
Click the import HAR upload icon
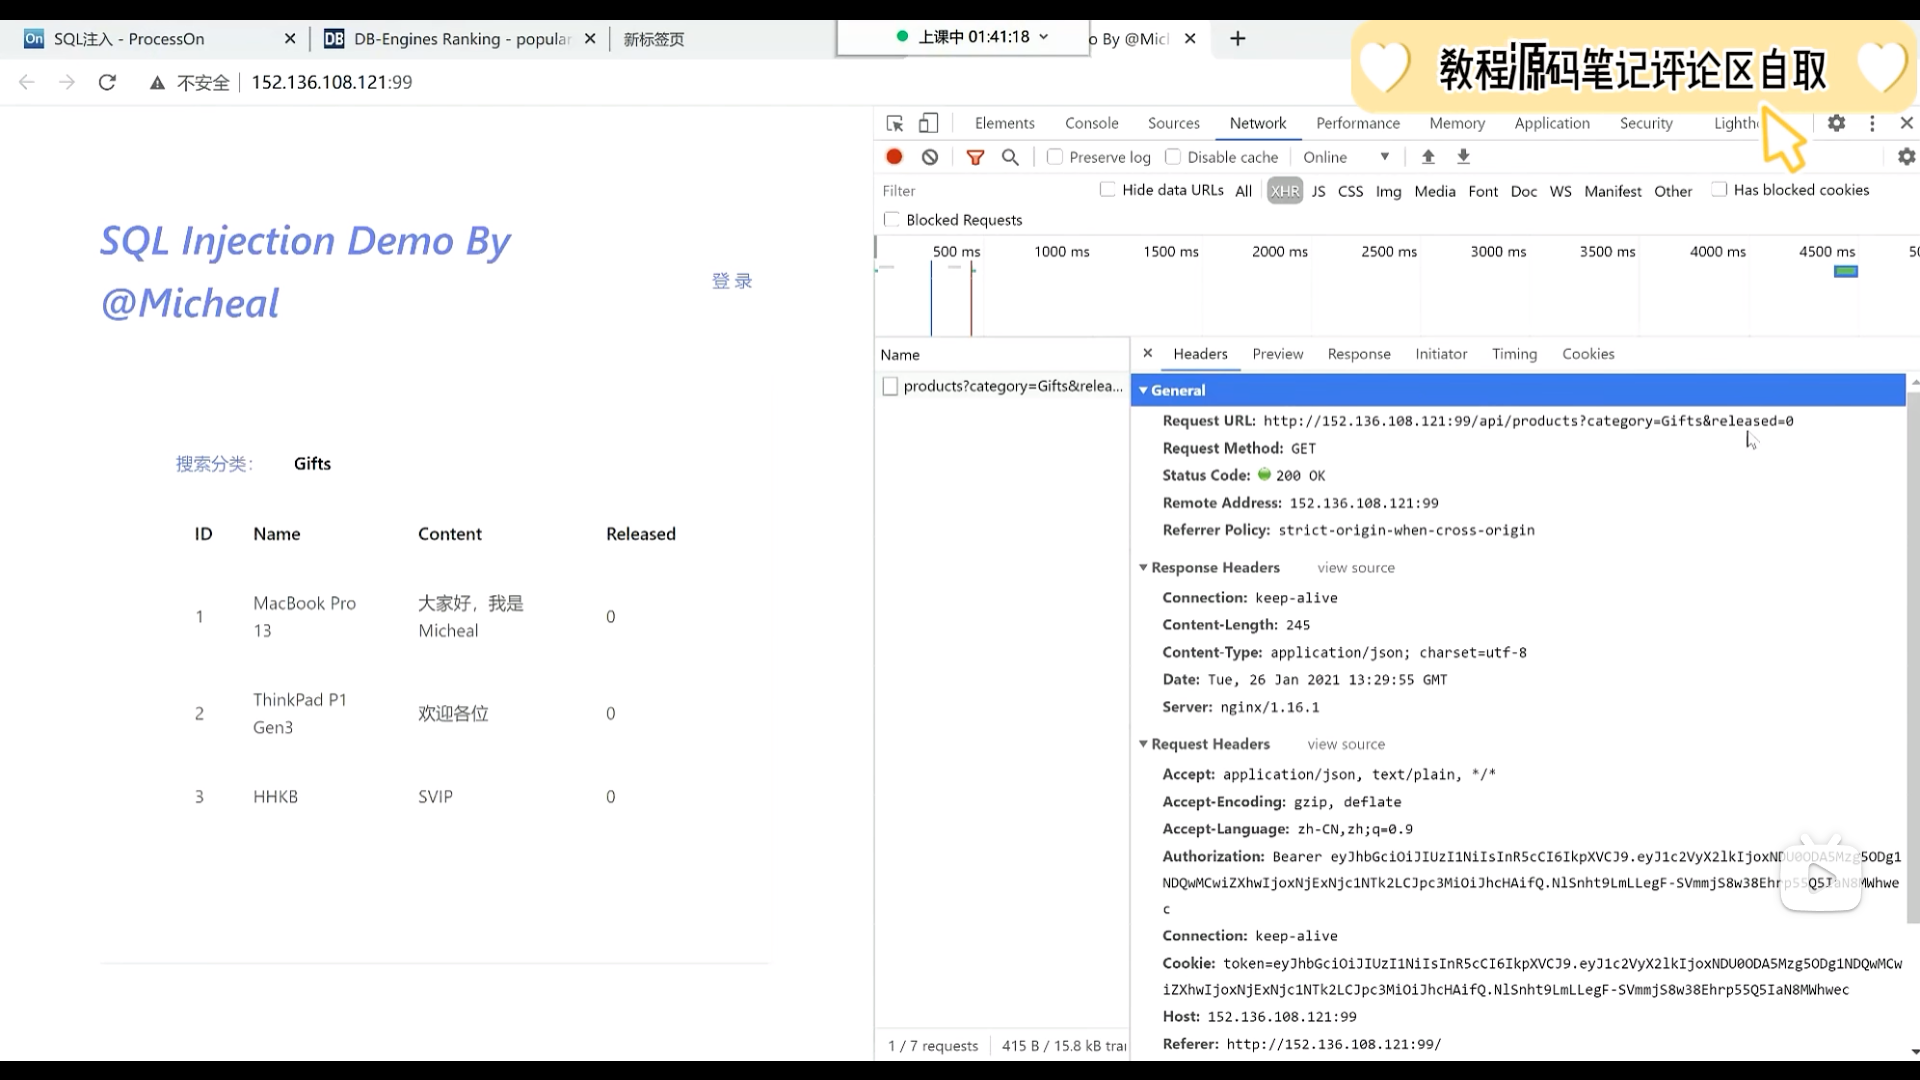pyautogui.click(x=1428, y=157)
